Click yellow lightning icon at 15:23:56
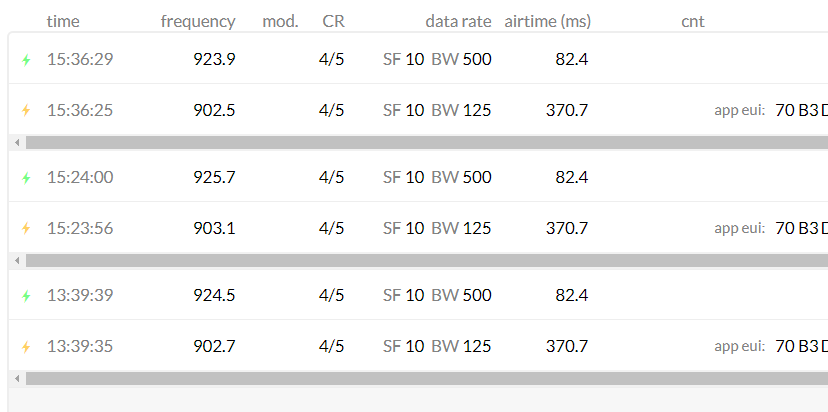 tap(26, 228)
